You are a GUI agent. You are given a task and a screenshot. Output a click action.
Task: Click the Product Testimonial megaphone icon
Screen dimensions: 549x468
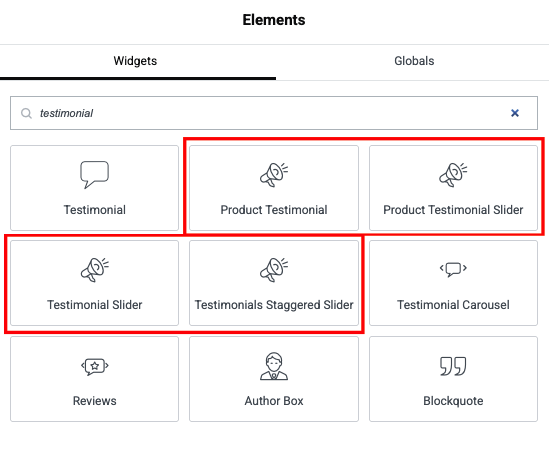tap(274, 175)
